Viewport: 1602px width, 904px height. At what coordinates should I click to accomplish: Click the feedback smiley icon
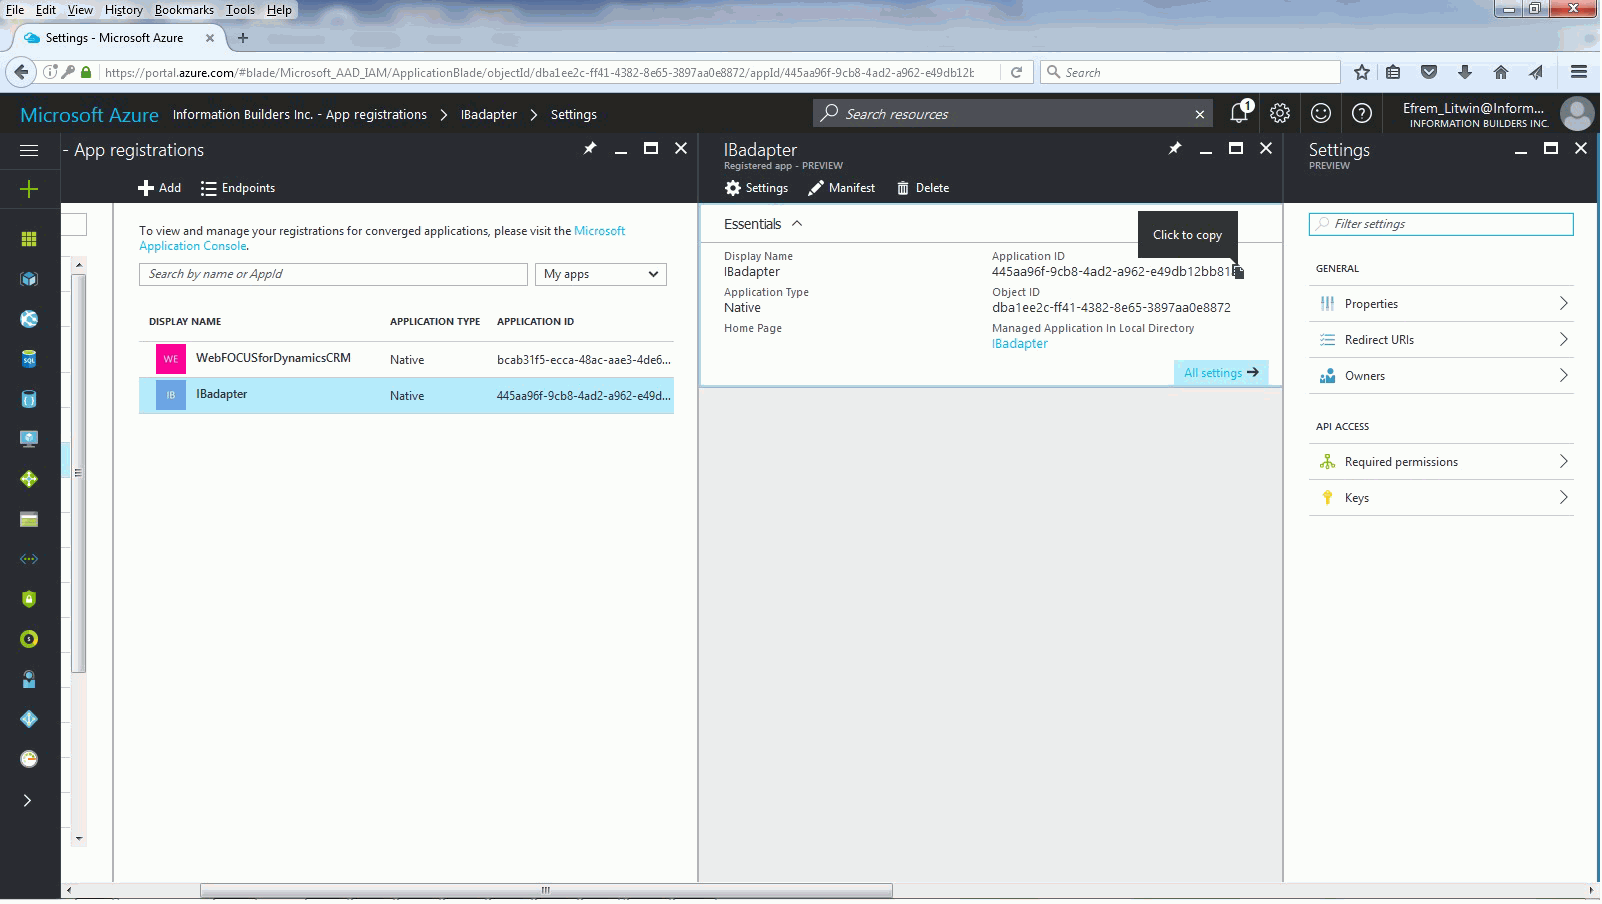(1321, 113)
